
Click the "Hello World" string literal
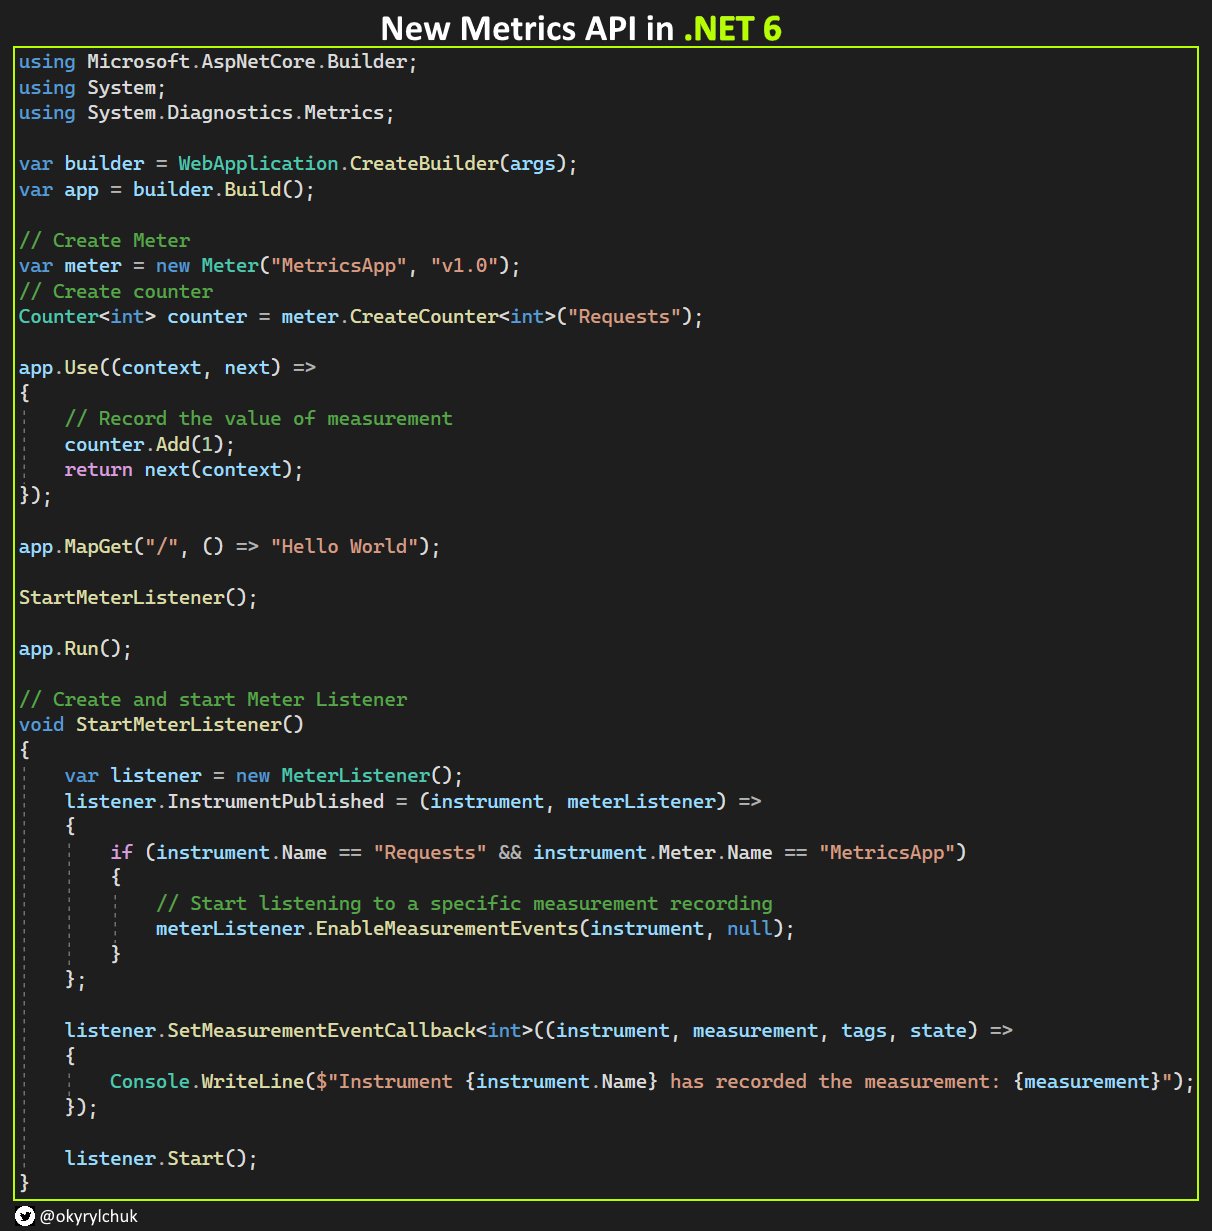coord(343,546)
